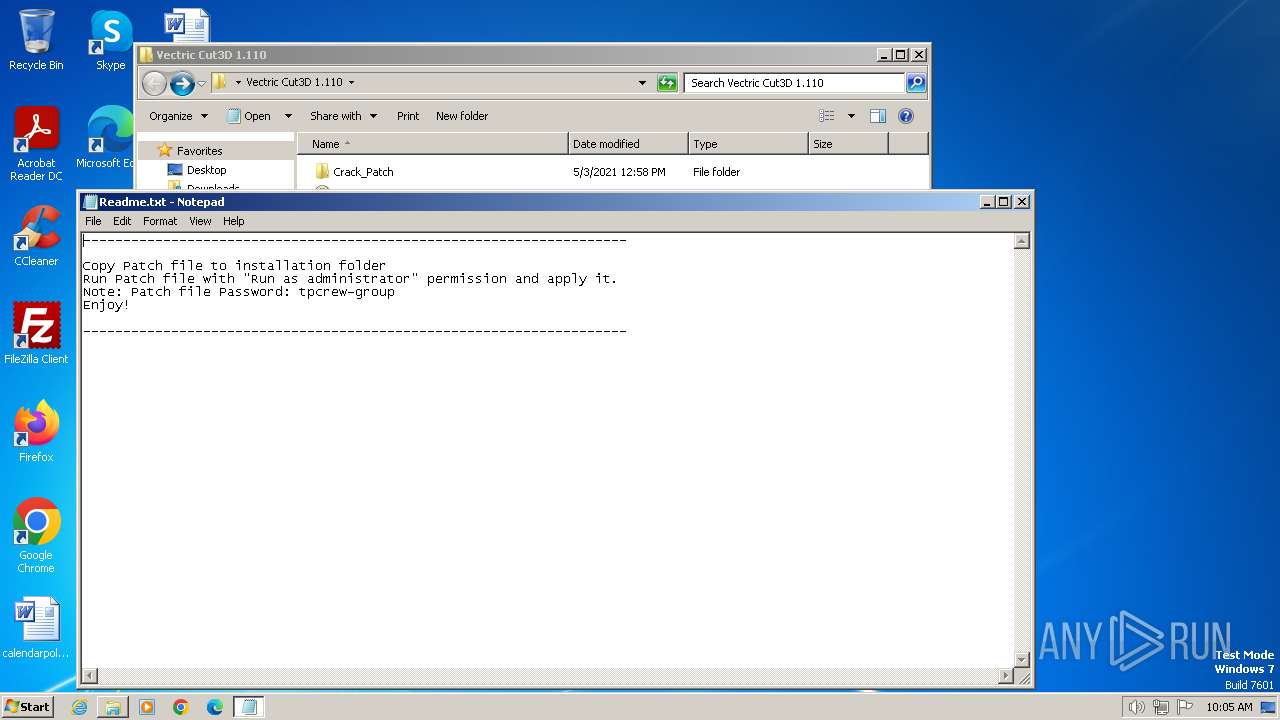Minimize the Vectric Cut3D Explorer window
Screen dimensions: 1280x720
[884, 55]
